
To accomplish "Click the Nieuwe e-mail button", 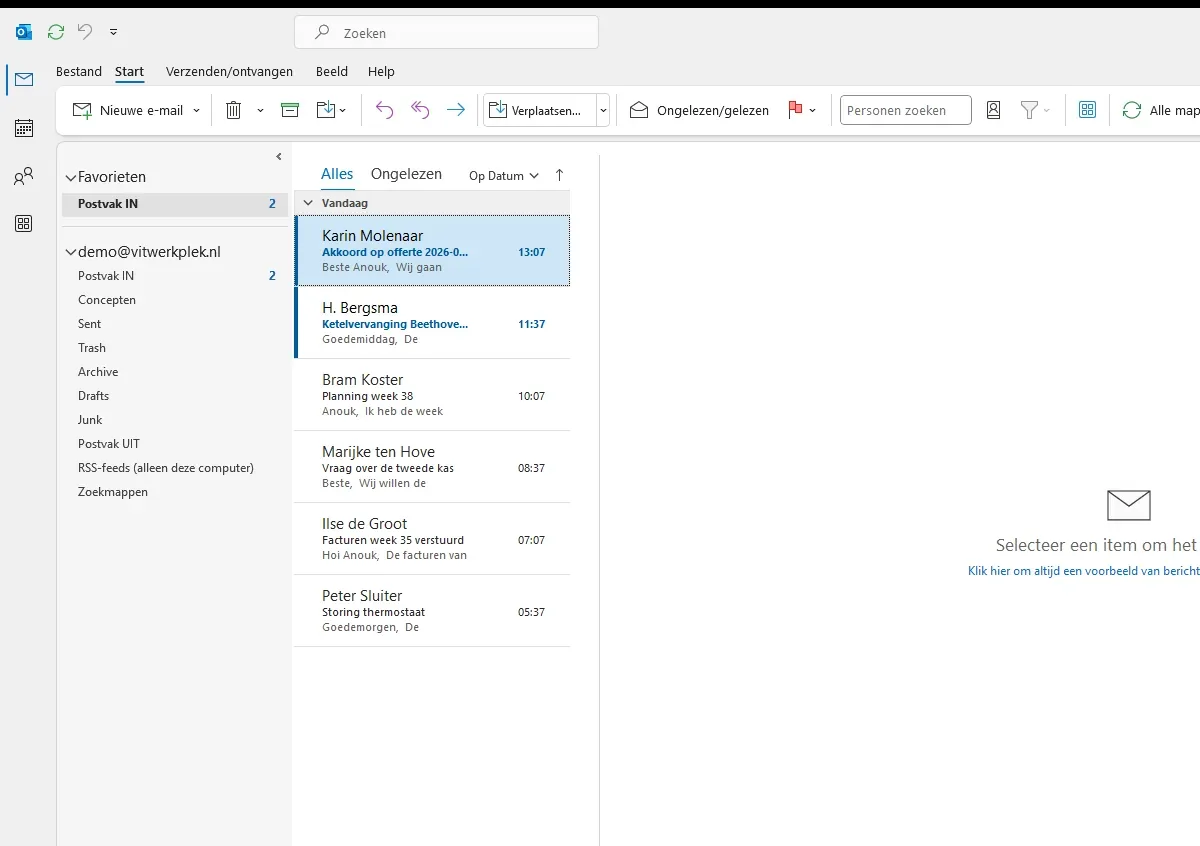I will [128, 110].
